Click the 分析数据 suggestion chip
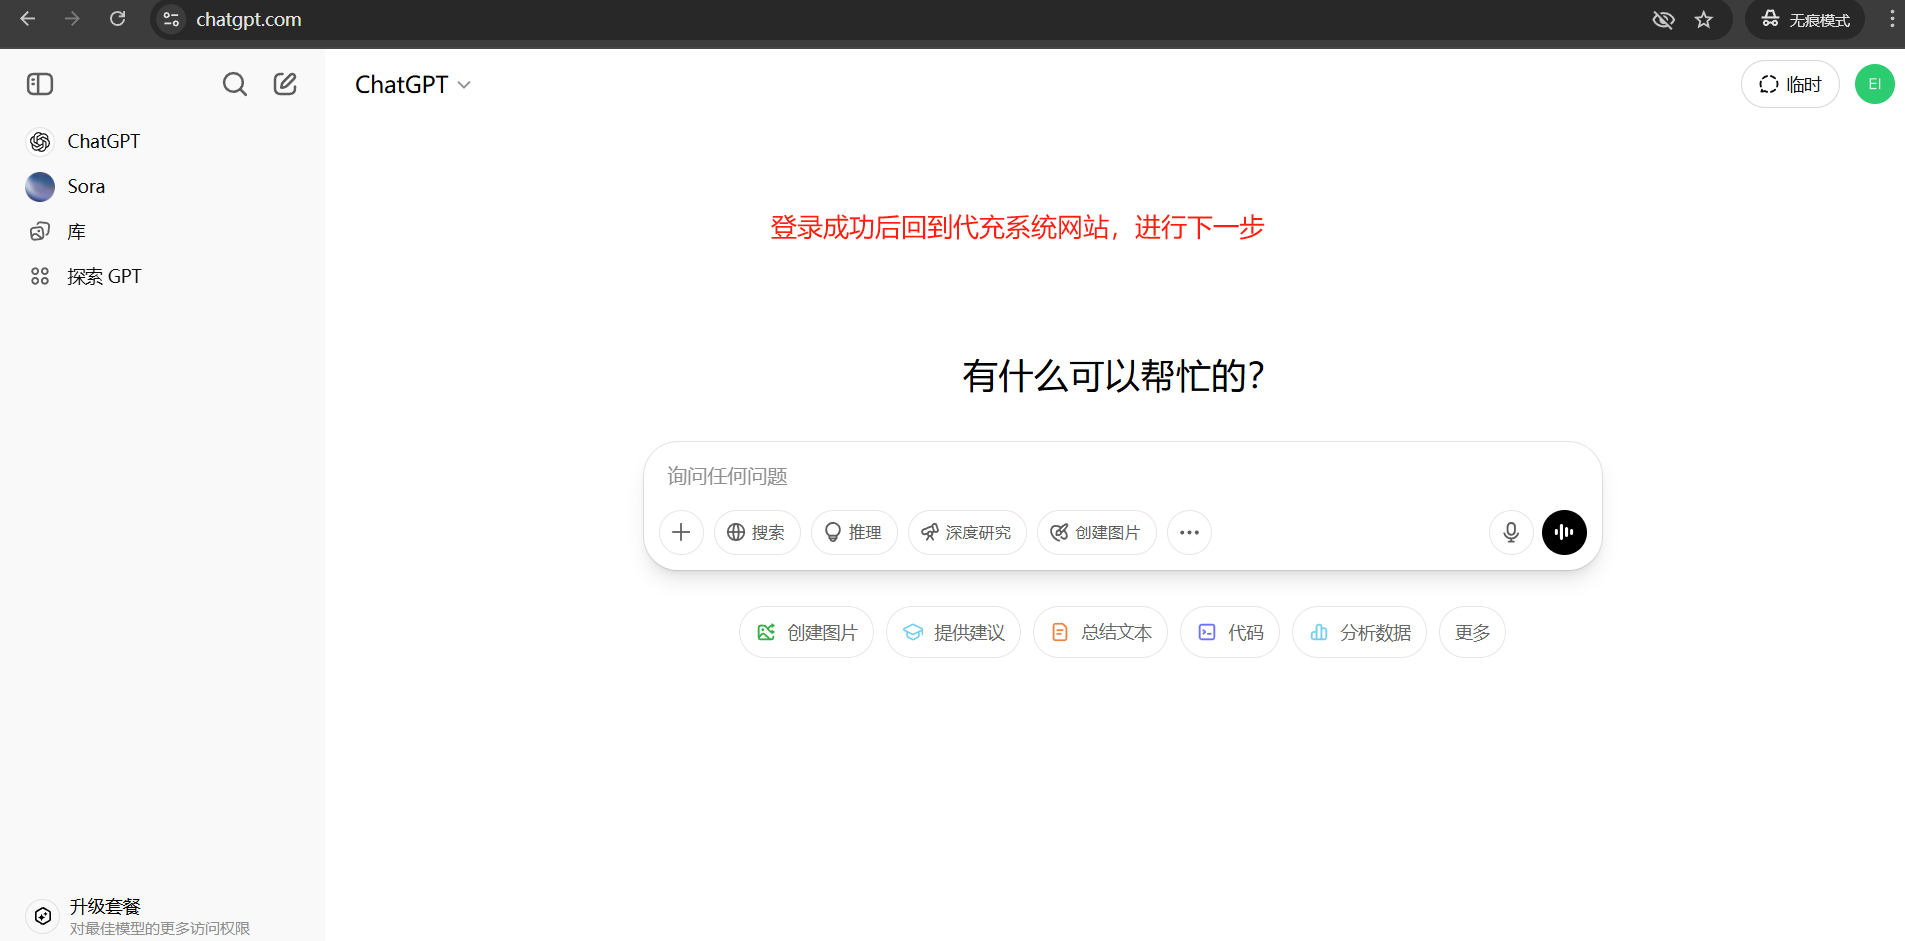The width and height of the screenshot is (1905, 941). (1359, 632)
